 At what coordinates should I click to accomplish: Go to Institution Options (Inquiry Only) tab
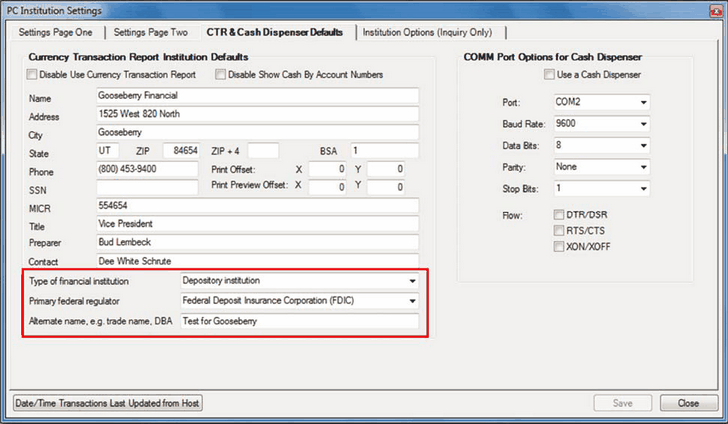click(x=427, y=33)
